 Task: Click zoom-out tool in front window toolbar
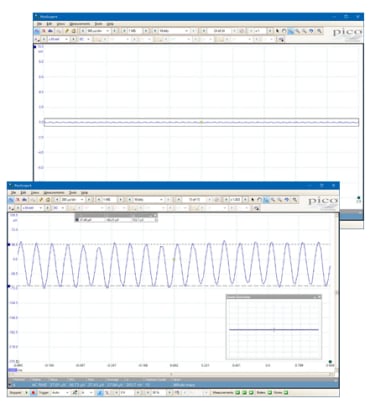click(x=280, y=200)
